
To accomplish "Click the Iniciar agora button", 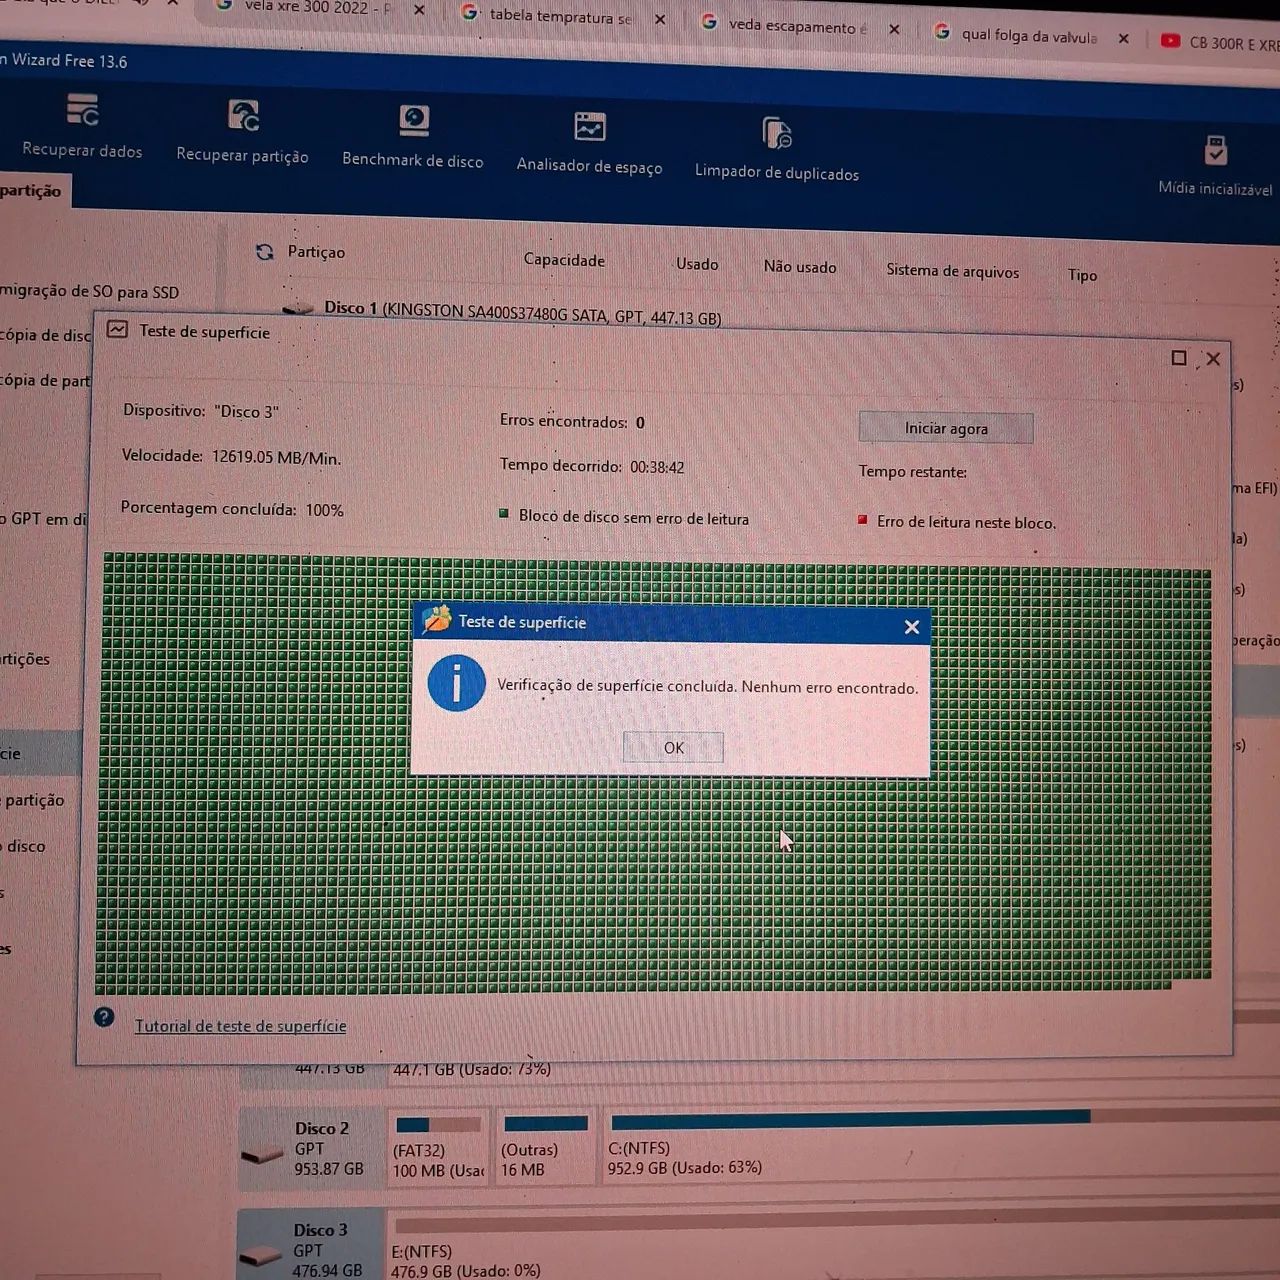I will (x=945, y=428).
